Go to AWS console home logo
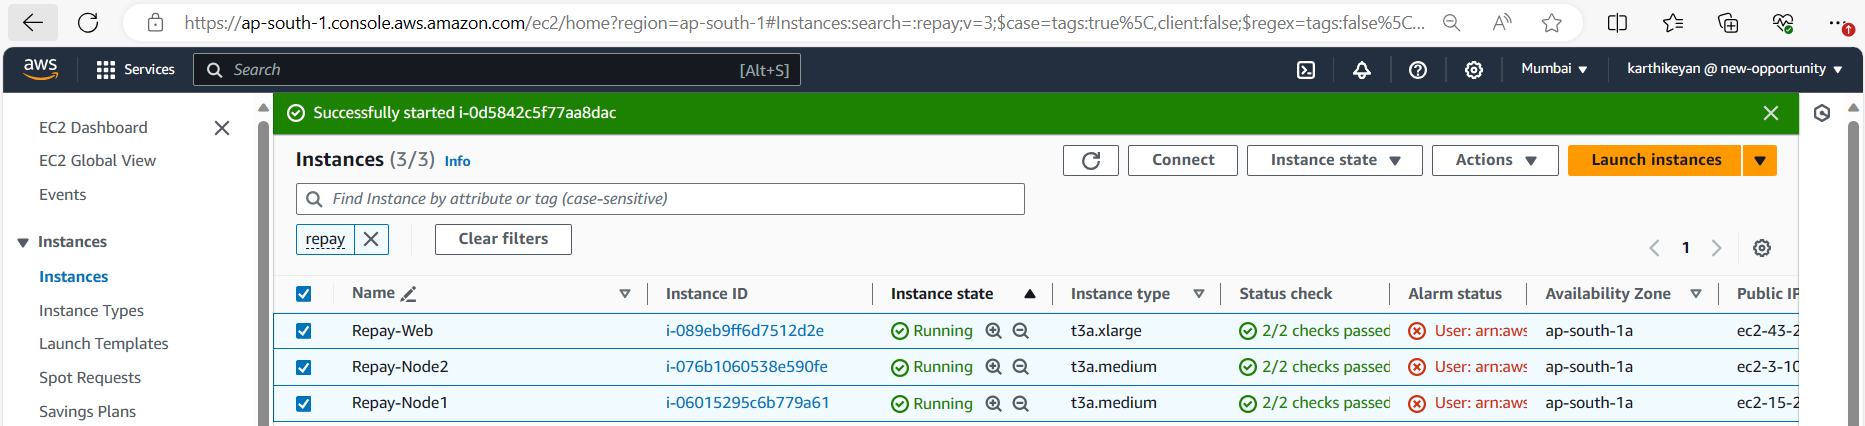The height and width of the screenshot is (426, 1865). click(x=41, y=69)
